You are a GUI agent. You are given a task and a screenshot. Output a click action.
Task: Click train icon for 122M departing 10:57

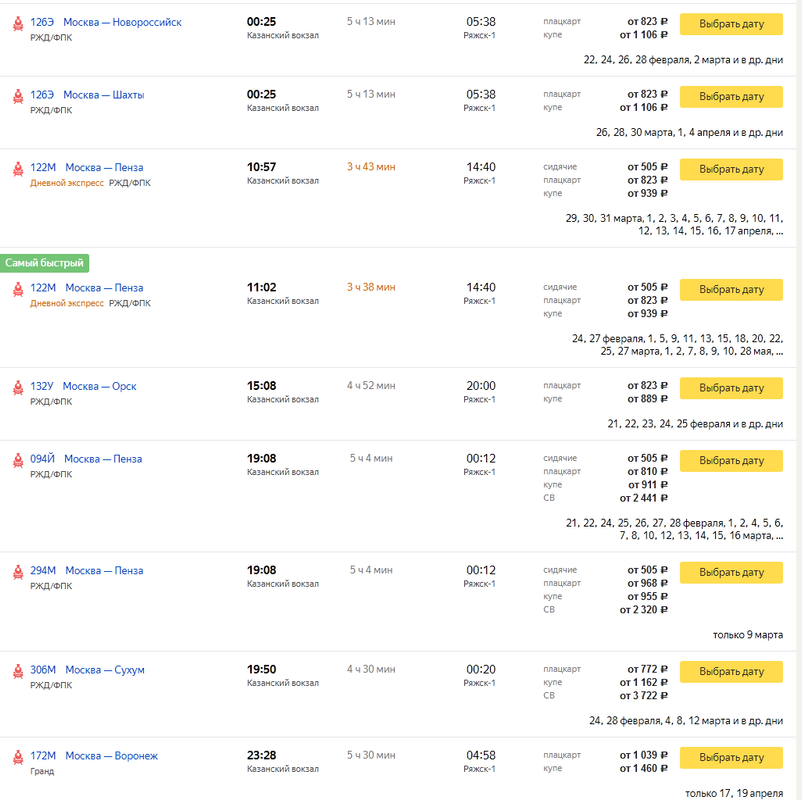(18, 169)
